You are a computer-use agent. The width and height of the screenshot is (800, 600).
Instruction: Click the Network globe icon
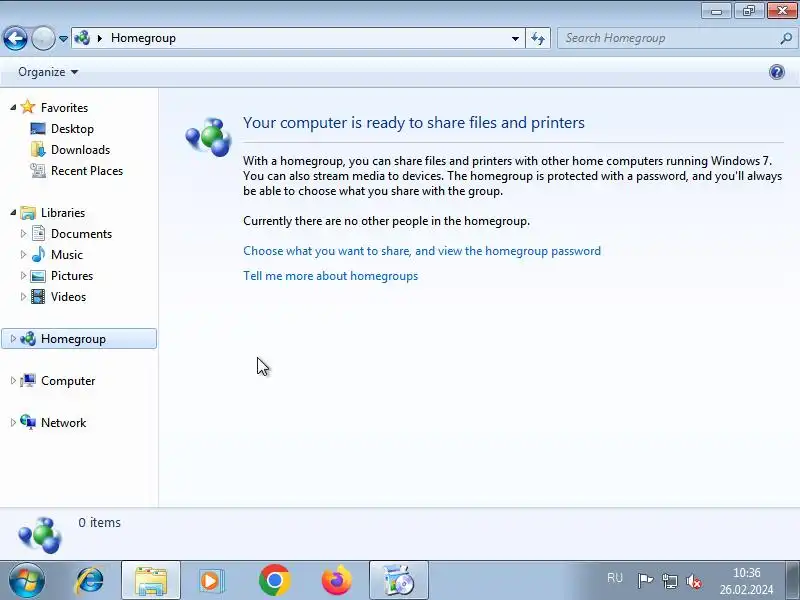point(28,422)
